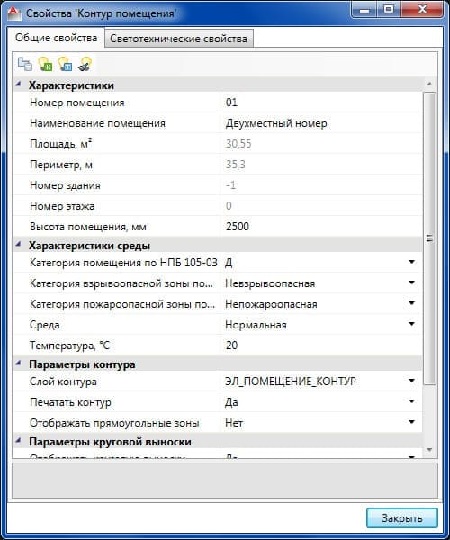Viewport: 450px width, 540px height.
Task: Click the Высота помещения value field 2500
Action: (320, 226)
